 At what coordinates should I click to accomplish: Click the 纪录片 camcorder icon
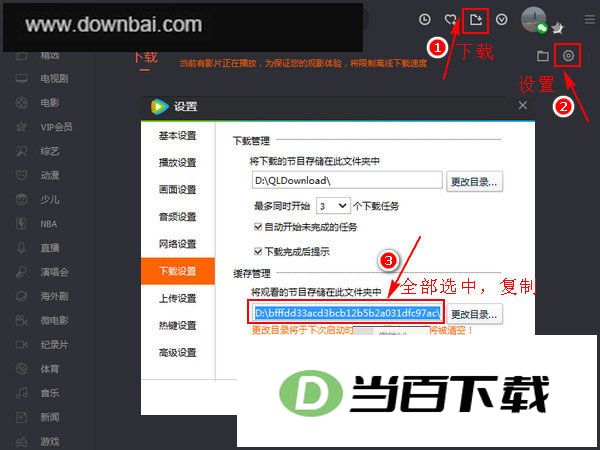tap(21, 345)
